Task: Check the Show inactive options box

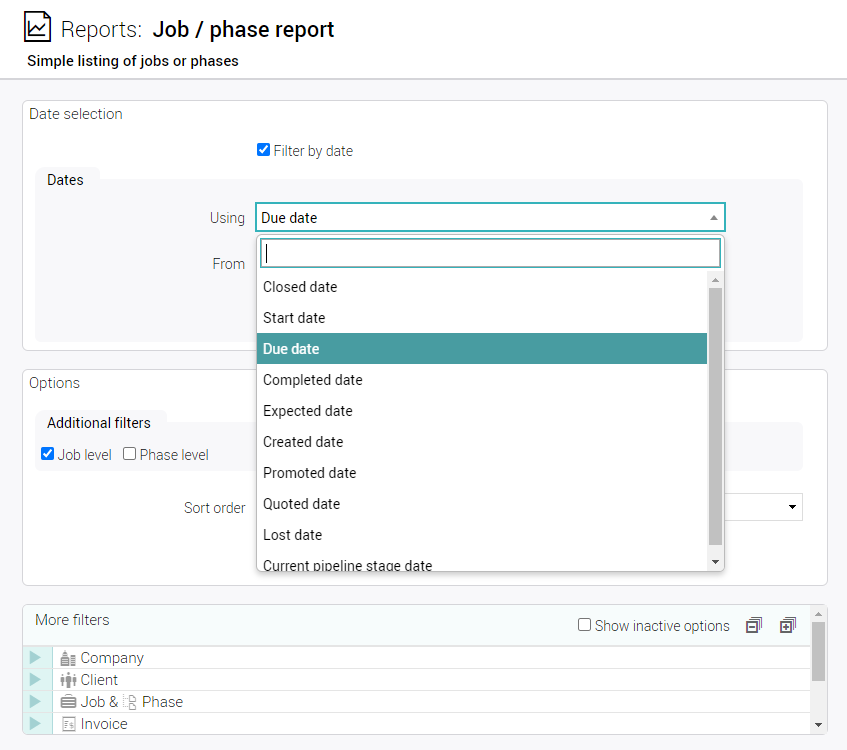Action: point(584,625)
